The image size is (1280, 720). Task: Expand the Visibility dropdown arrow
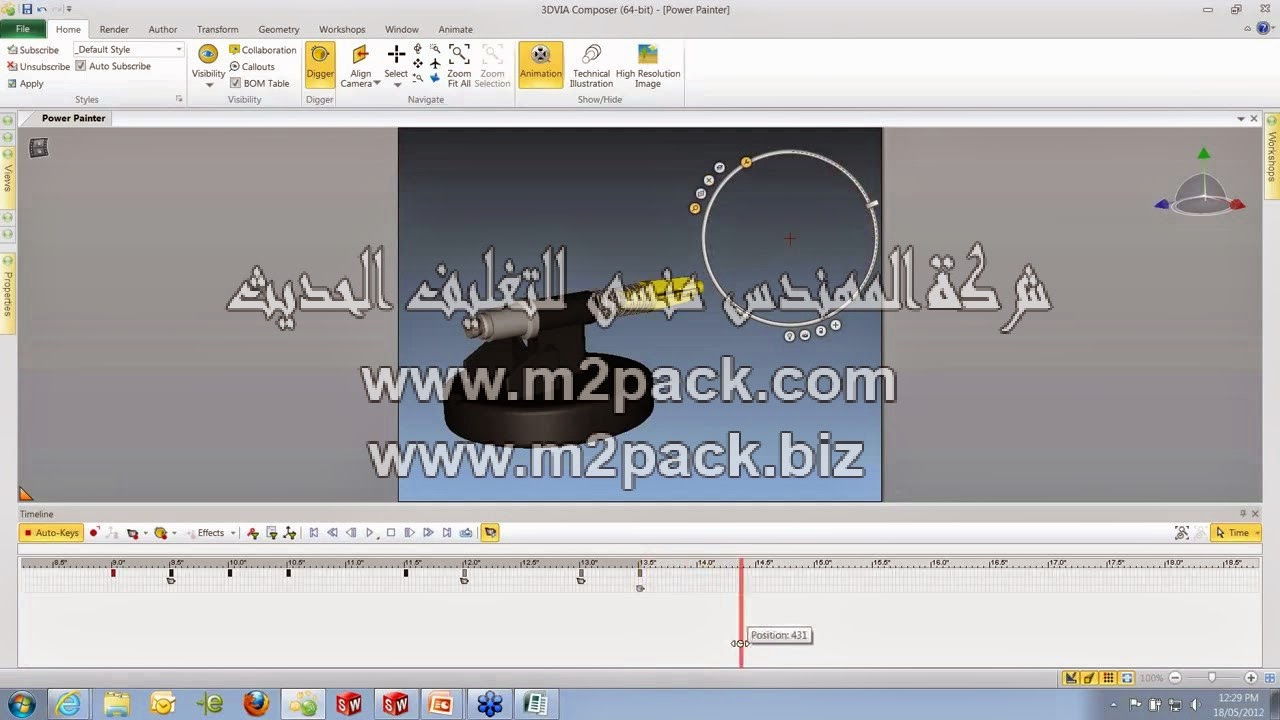pos(209,85)
